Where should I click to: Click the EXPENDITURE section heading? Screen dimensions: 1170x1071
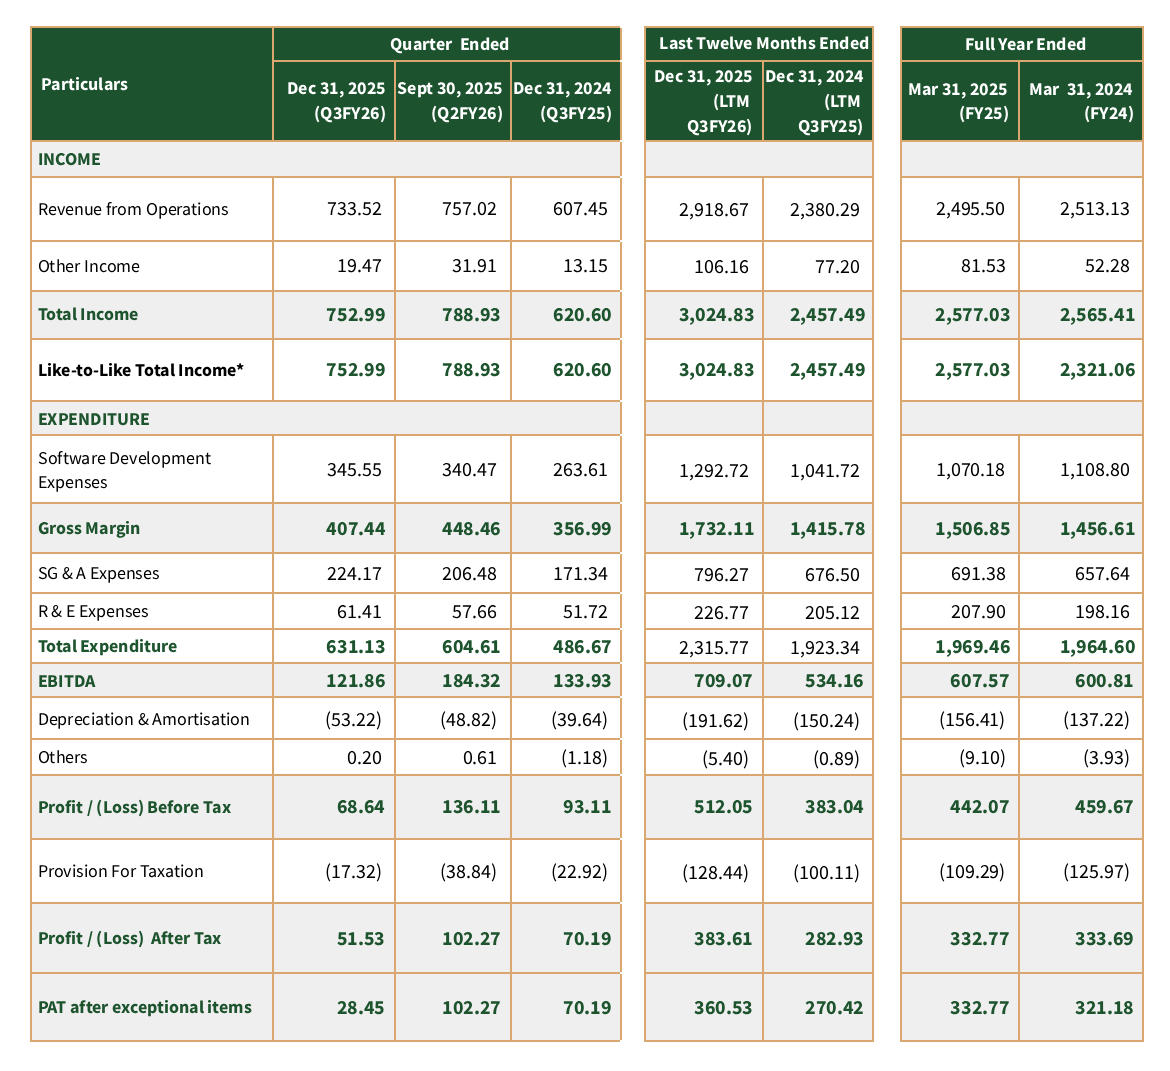click(93, 419)
